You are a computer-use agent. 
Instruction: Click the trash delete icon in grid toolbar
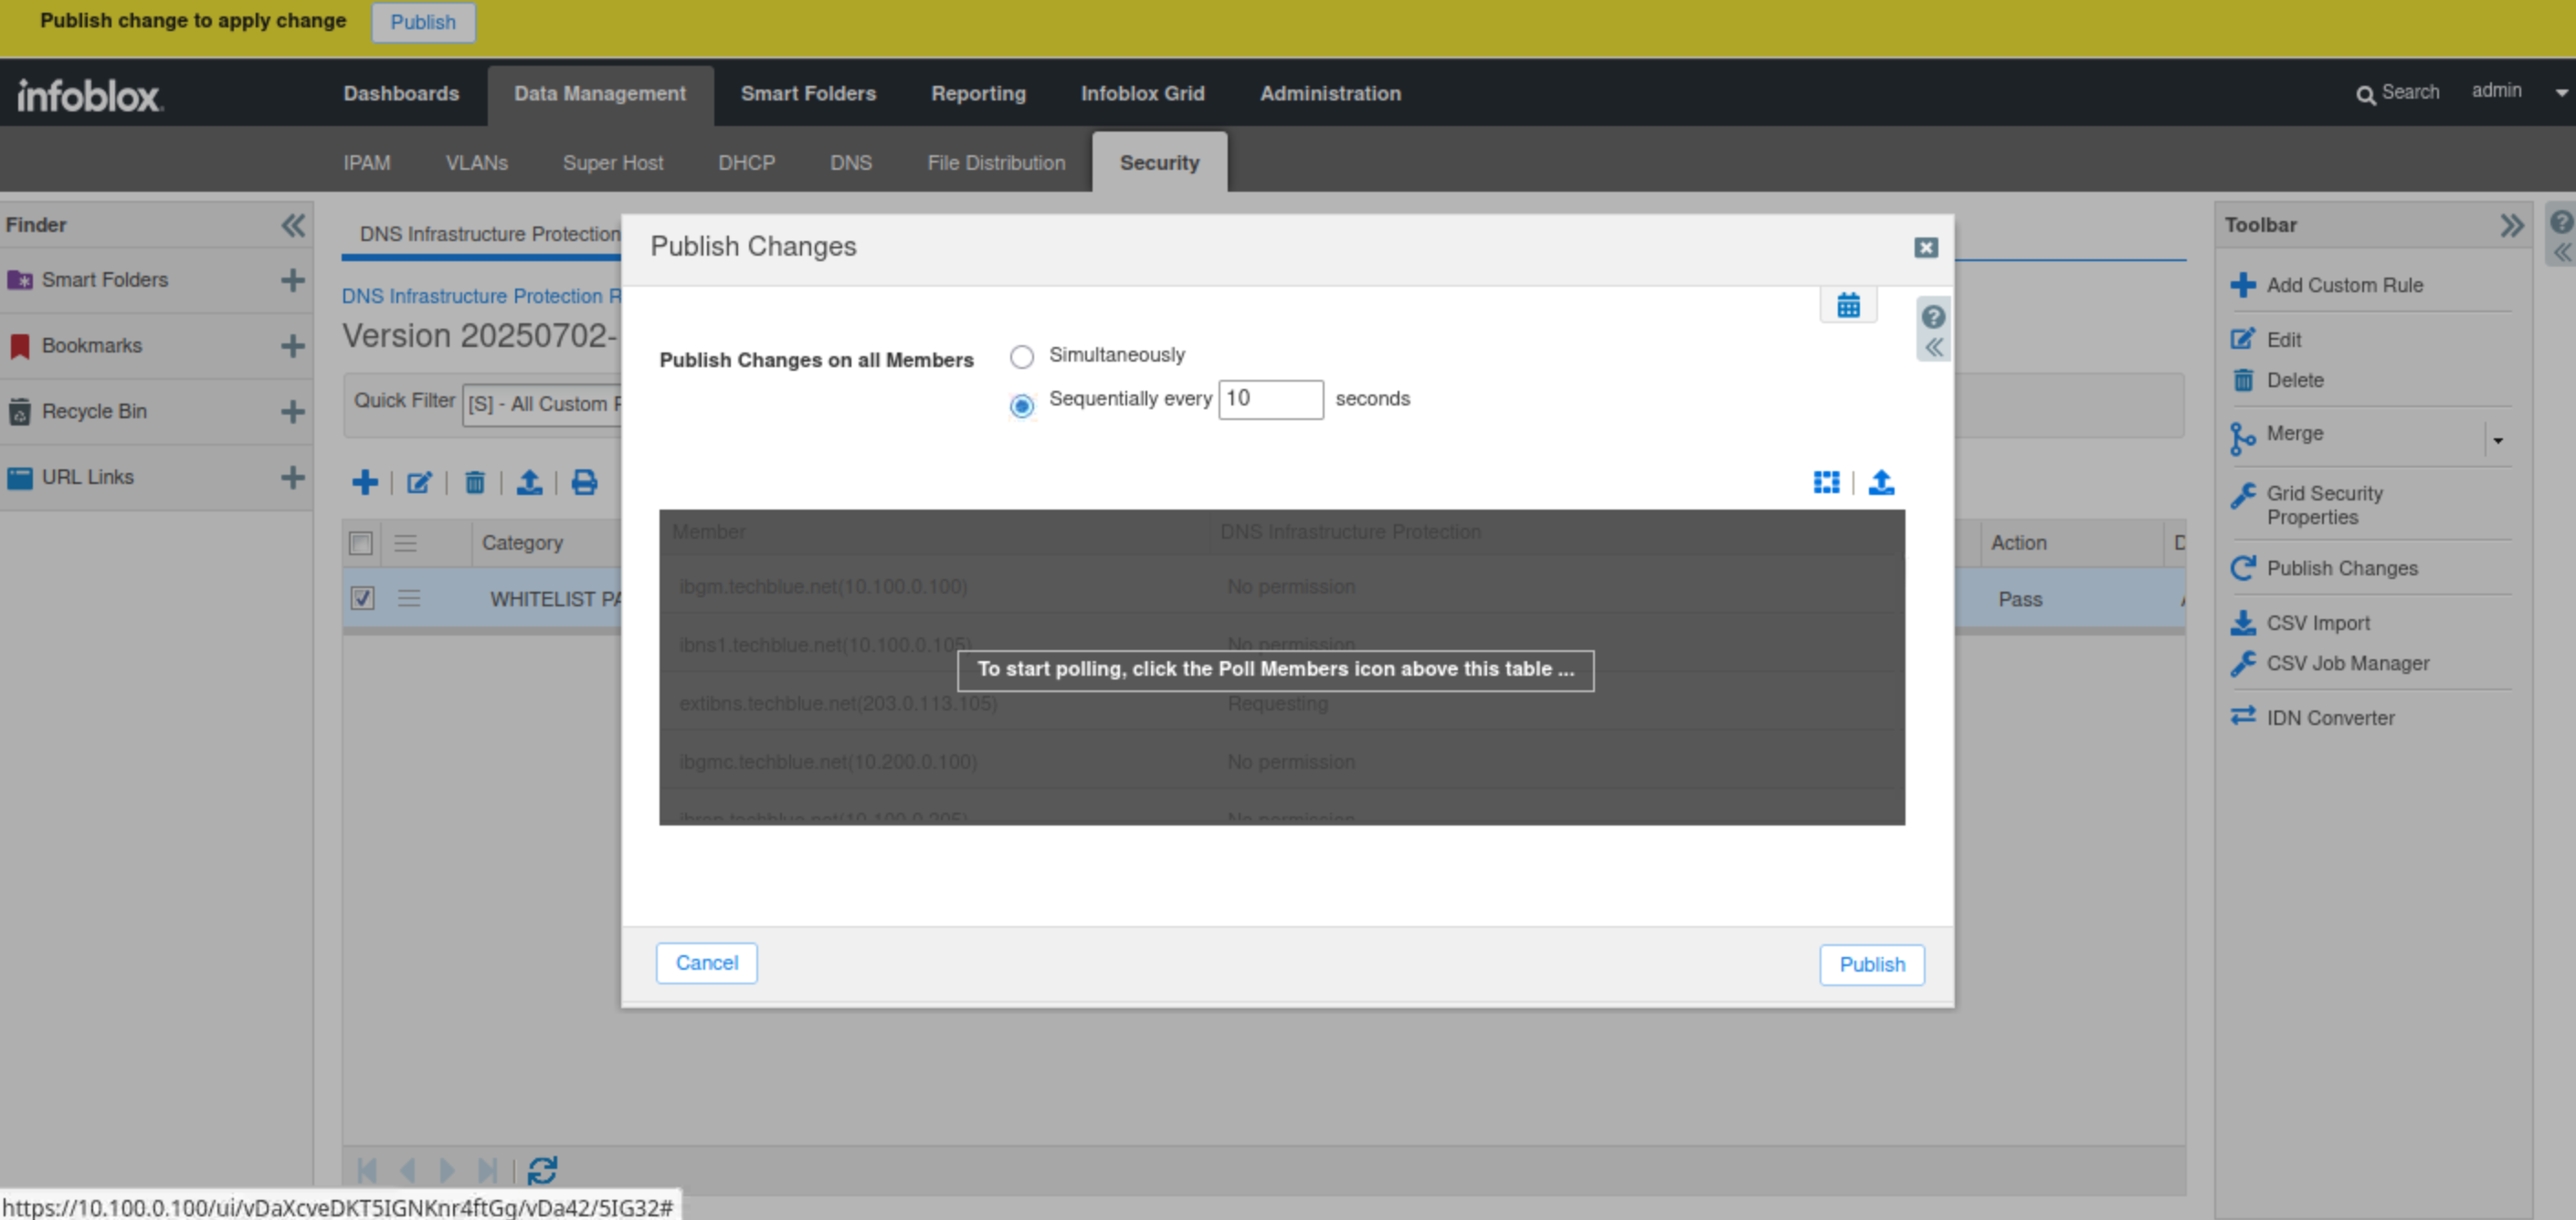(x=475, y=483)
